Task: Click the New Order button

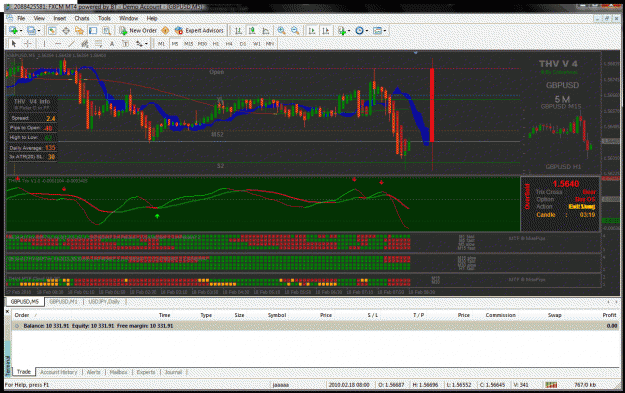Action: pyautogui.click(x=138, y=31)
